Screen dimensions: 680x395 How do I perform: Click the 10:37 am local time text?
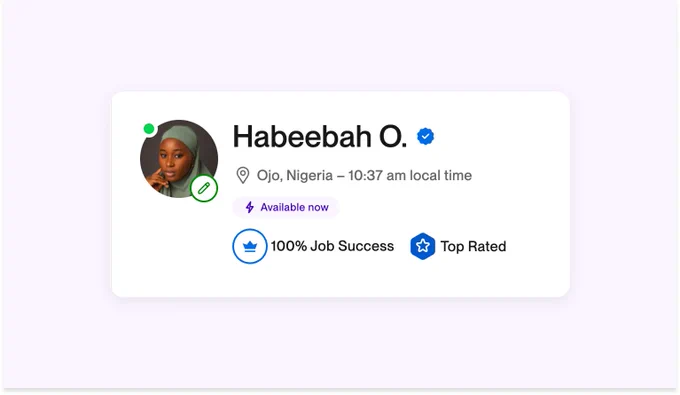click(410, 175)
